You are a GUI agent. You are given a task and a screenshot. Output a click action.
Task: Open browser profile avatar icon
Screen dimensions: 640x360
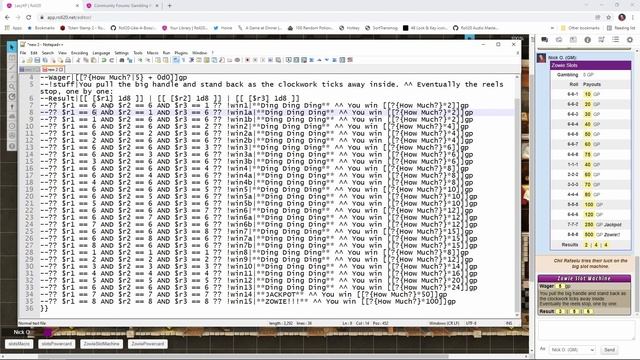click(622, 17)
